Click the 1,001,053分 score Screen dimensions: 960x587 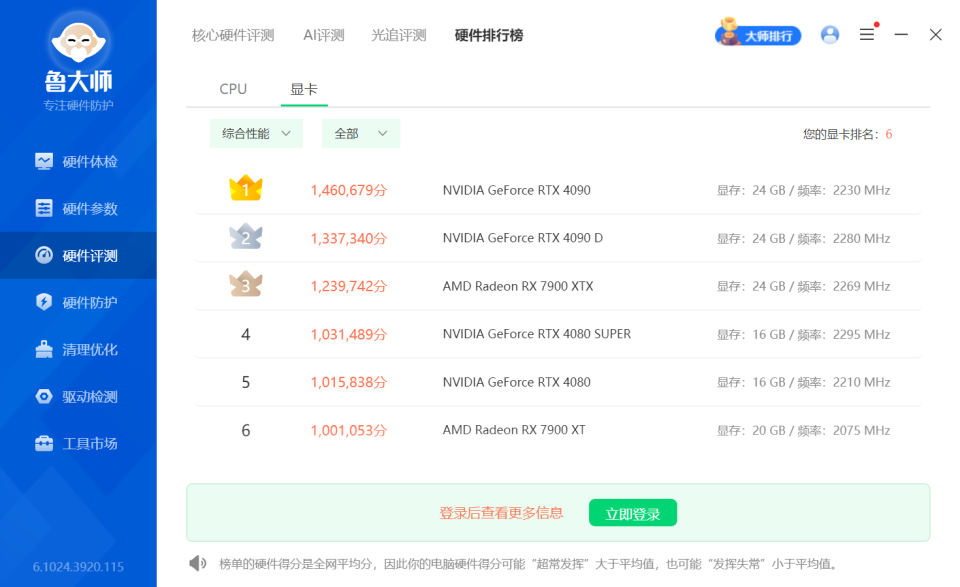pos(349,430)
